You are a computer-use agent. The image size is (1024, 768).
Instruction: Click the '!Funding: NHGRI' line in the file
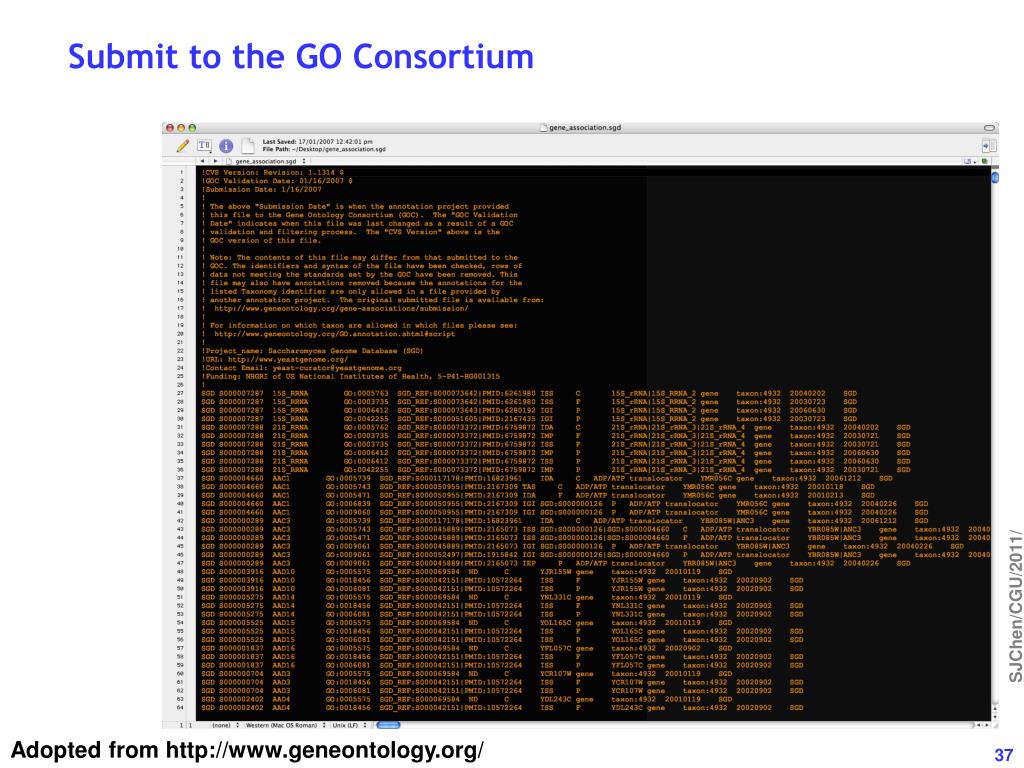[x=351, y=376]
